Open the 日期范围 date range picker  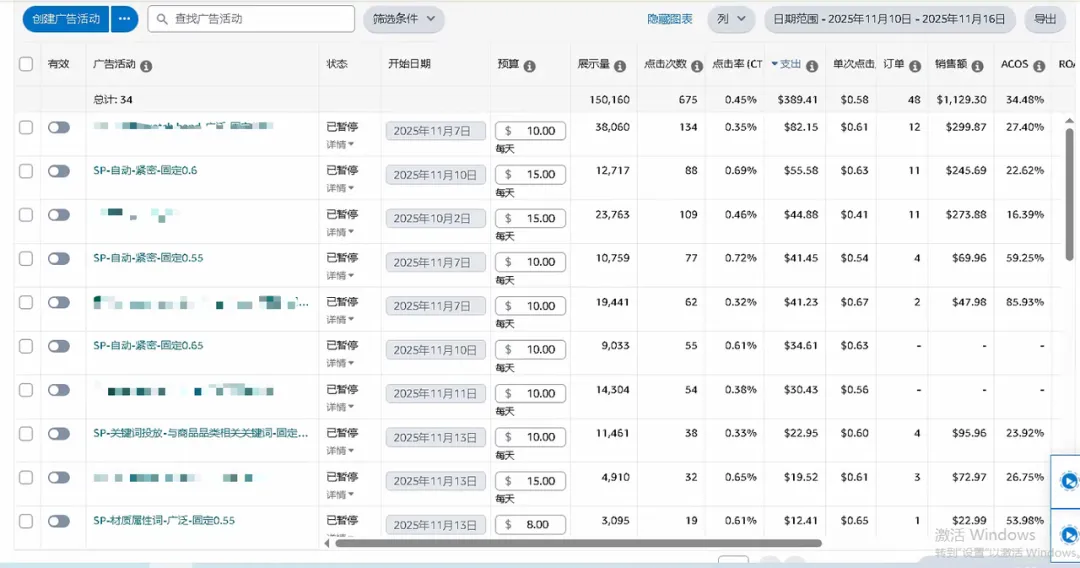click(x=889, y=19)
